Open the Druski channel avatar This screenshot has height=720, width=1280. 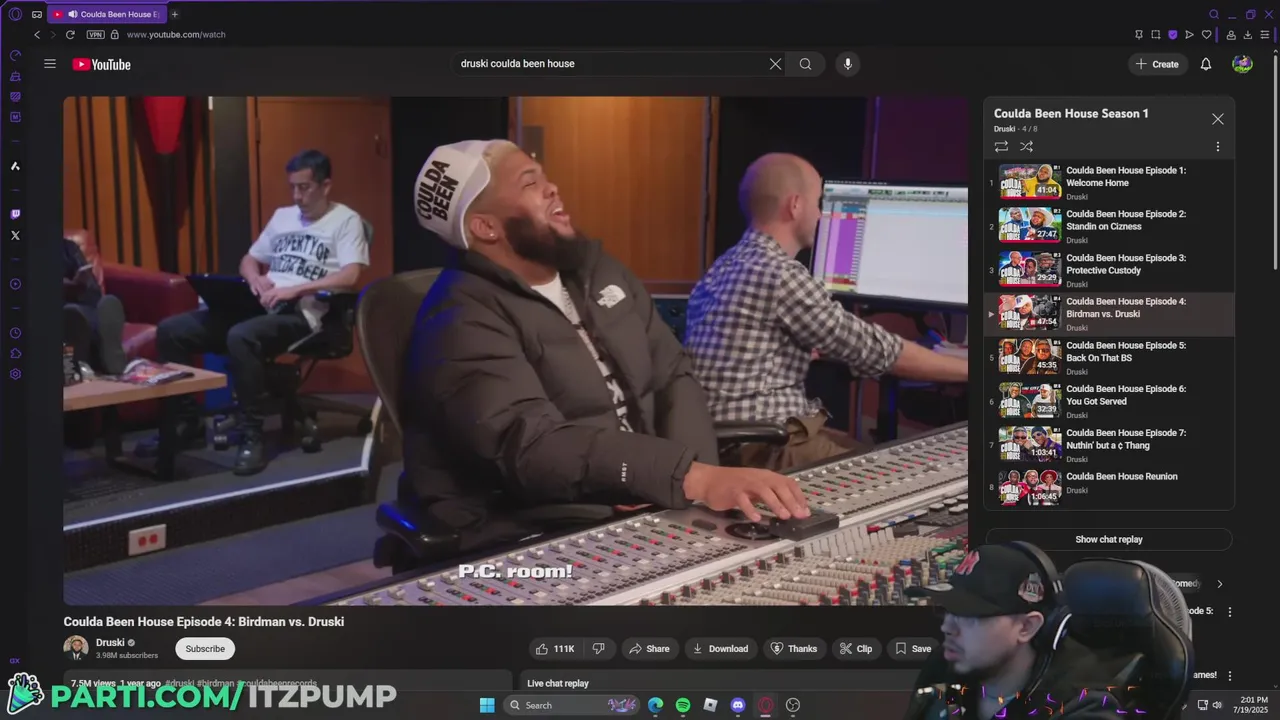coord(76,648)
